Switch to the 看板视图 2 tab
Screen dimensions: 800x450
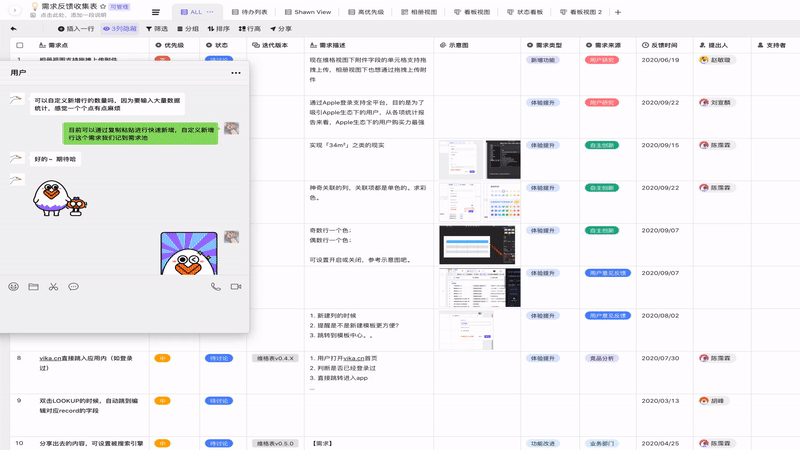pos(581,12)
